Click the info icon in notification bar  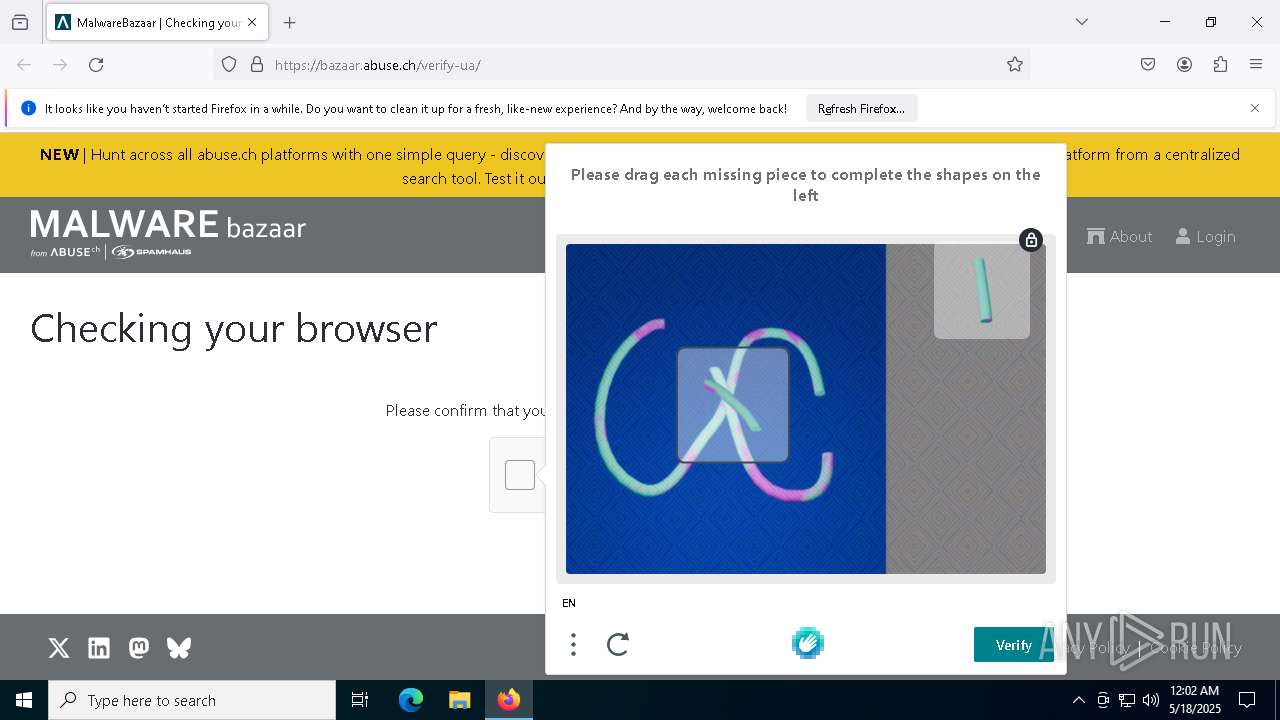point(28,108)
